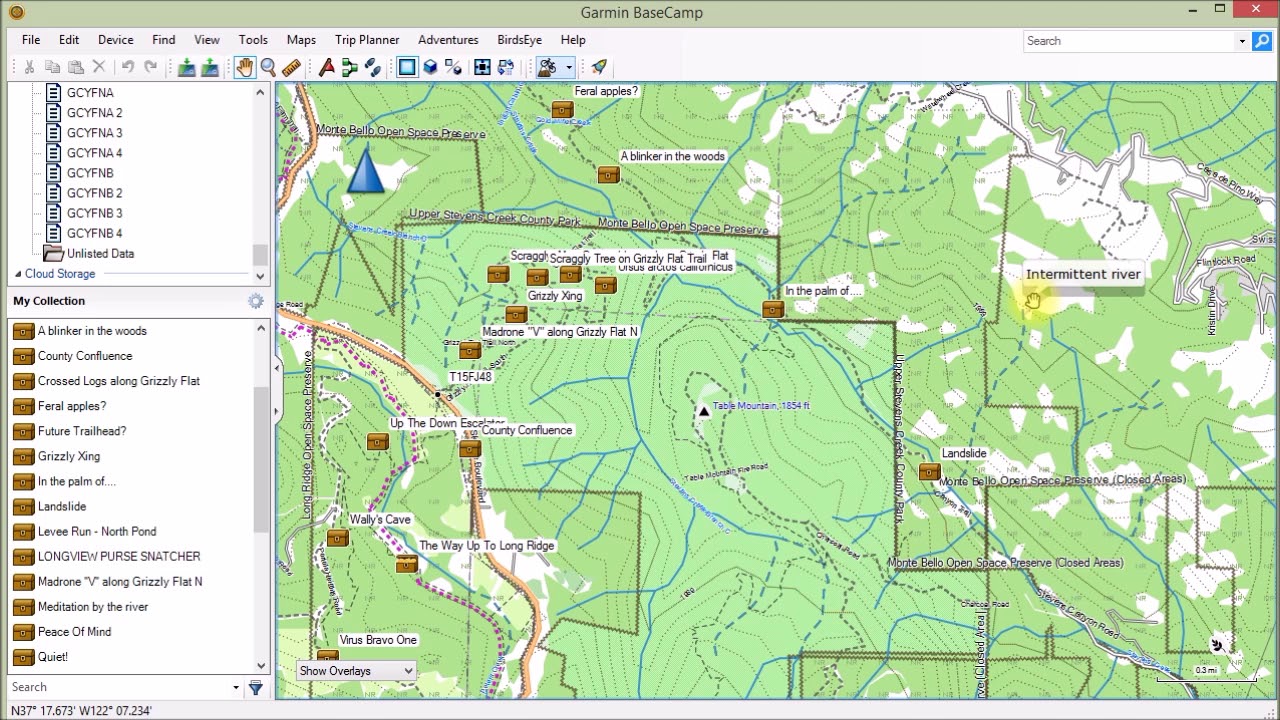Open the bottom Search field dropdown arrow
The image size is (1280, 720).
[x=236, y=687]
